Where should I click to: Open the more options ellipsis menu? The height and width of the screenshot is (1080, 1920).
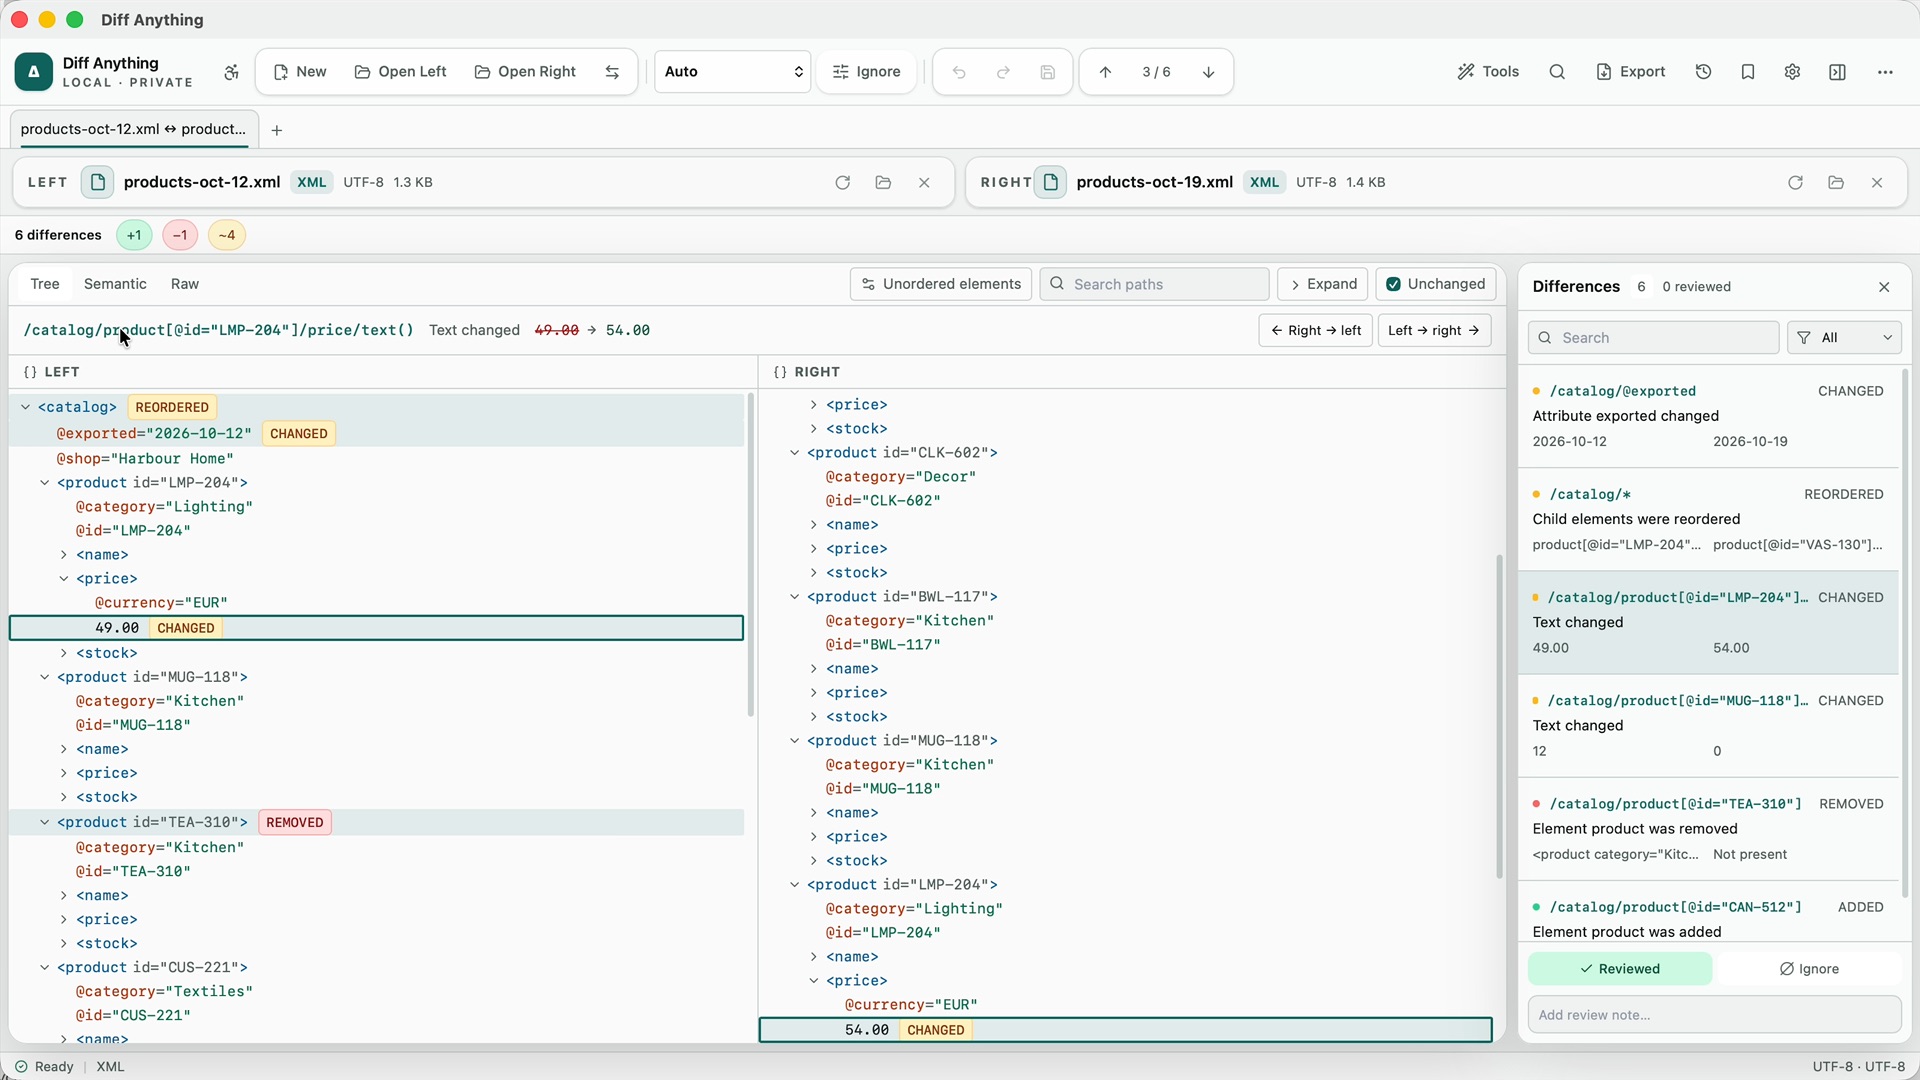pyautogui.click(x=1885, y=72)
